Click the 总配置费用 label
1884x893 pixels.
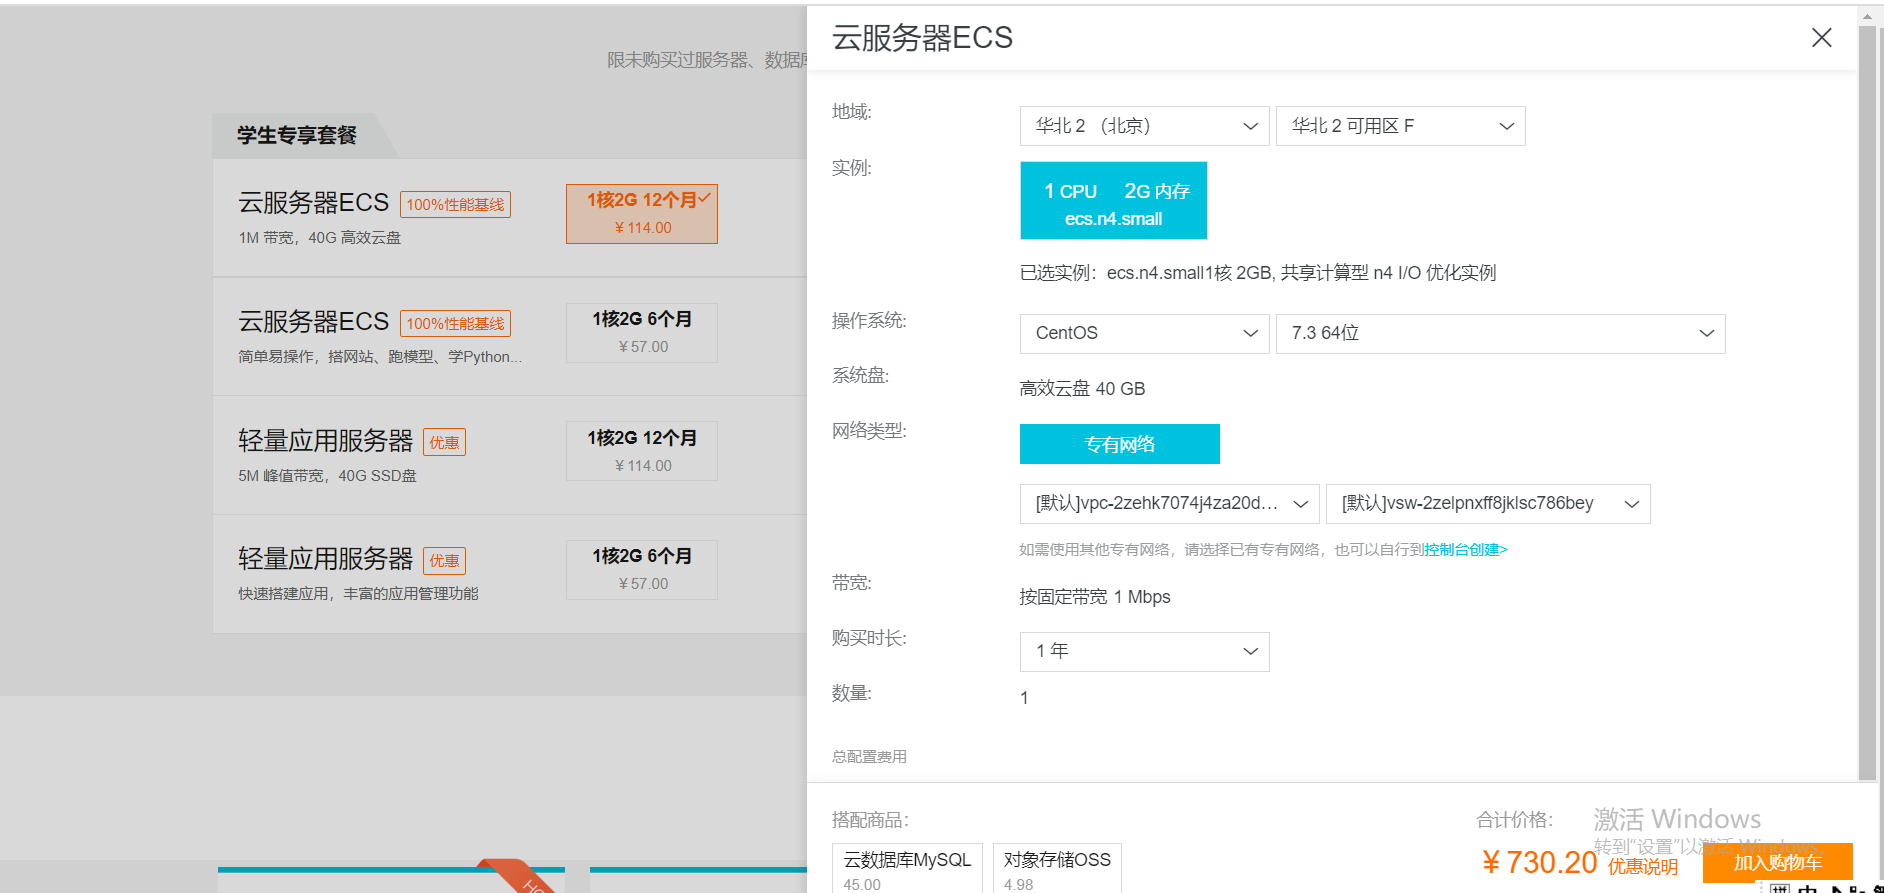tap(869, 757)
